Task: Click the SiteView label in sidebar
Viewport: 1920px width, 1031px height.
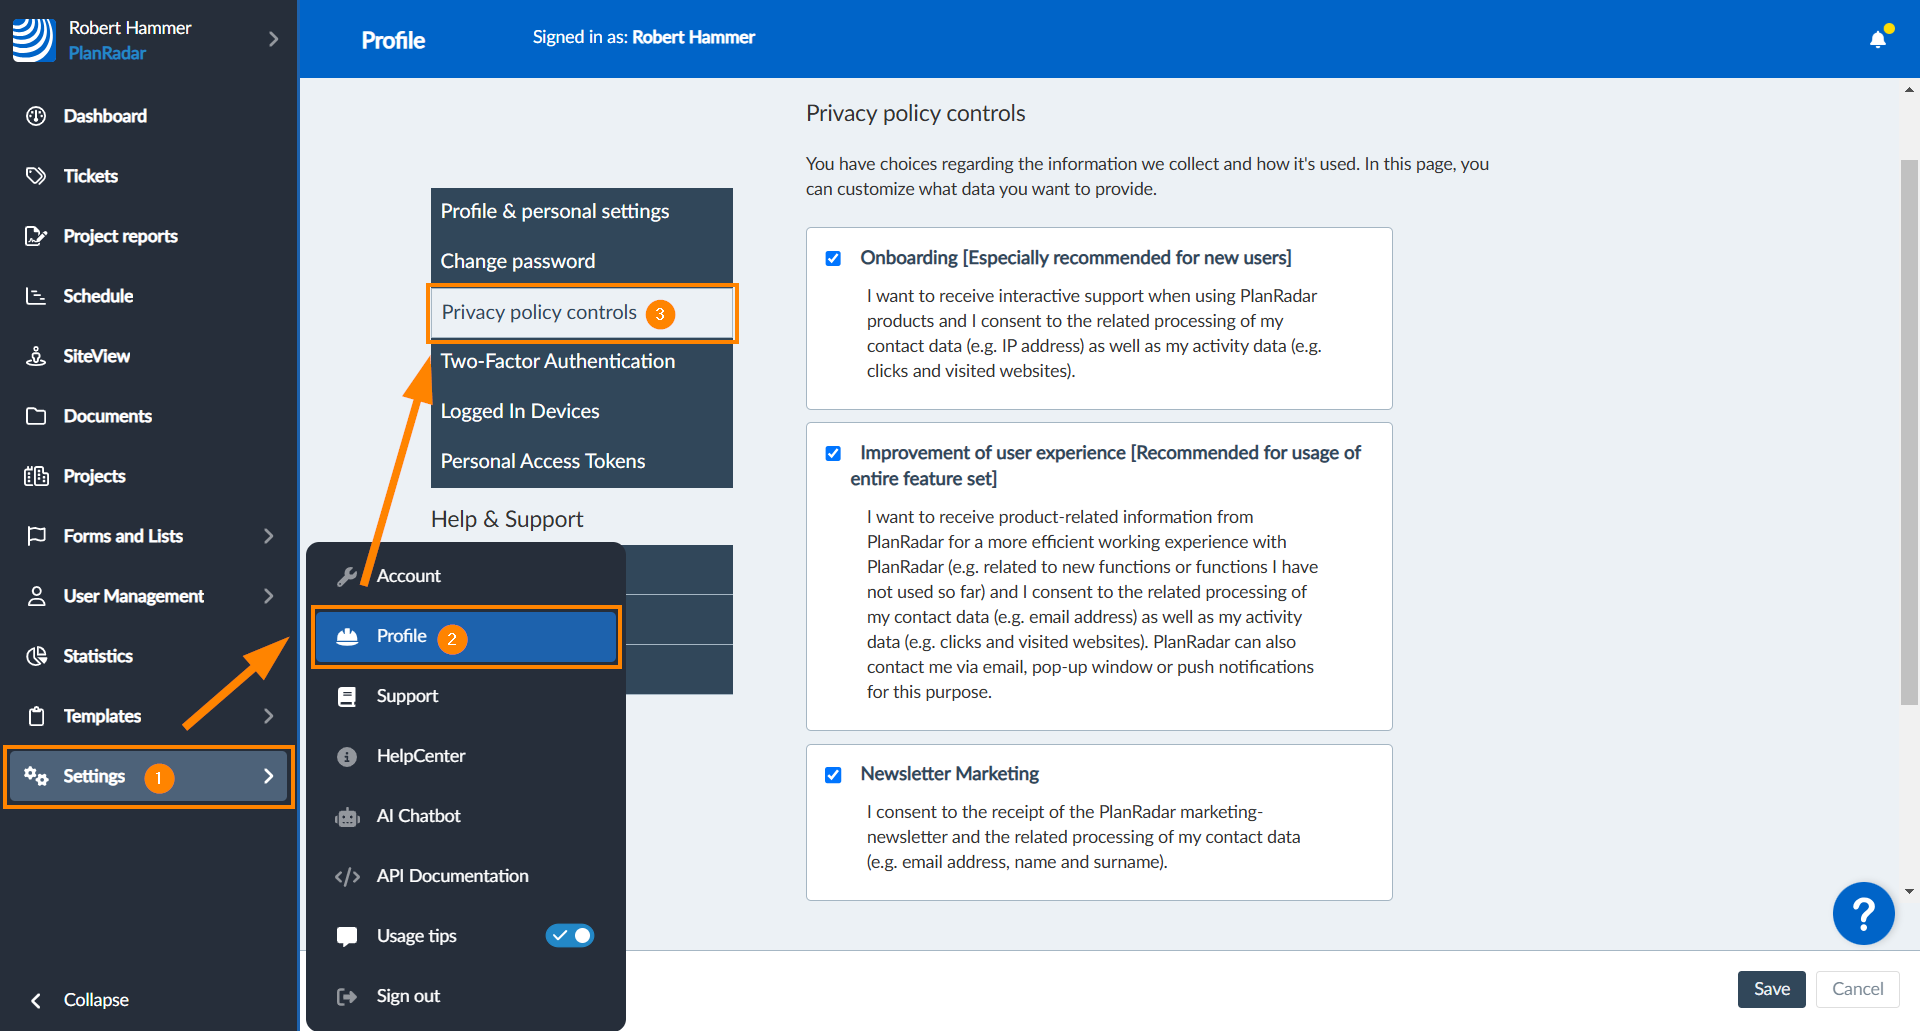Action: point(96,356)
